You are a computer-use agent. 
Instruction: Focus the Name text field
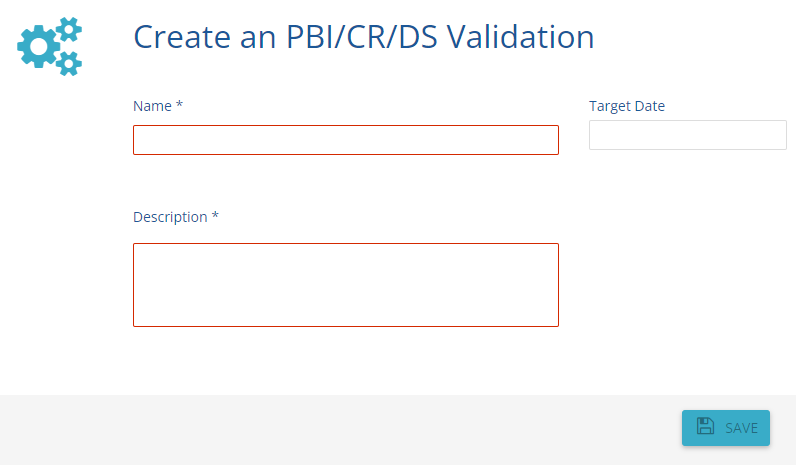tap(345, 140)
